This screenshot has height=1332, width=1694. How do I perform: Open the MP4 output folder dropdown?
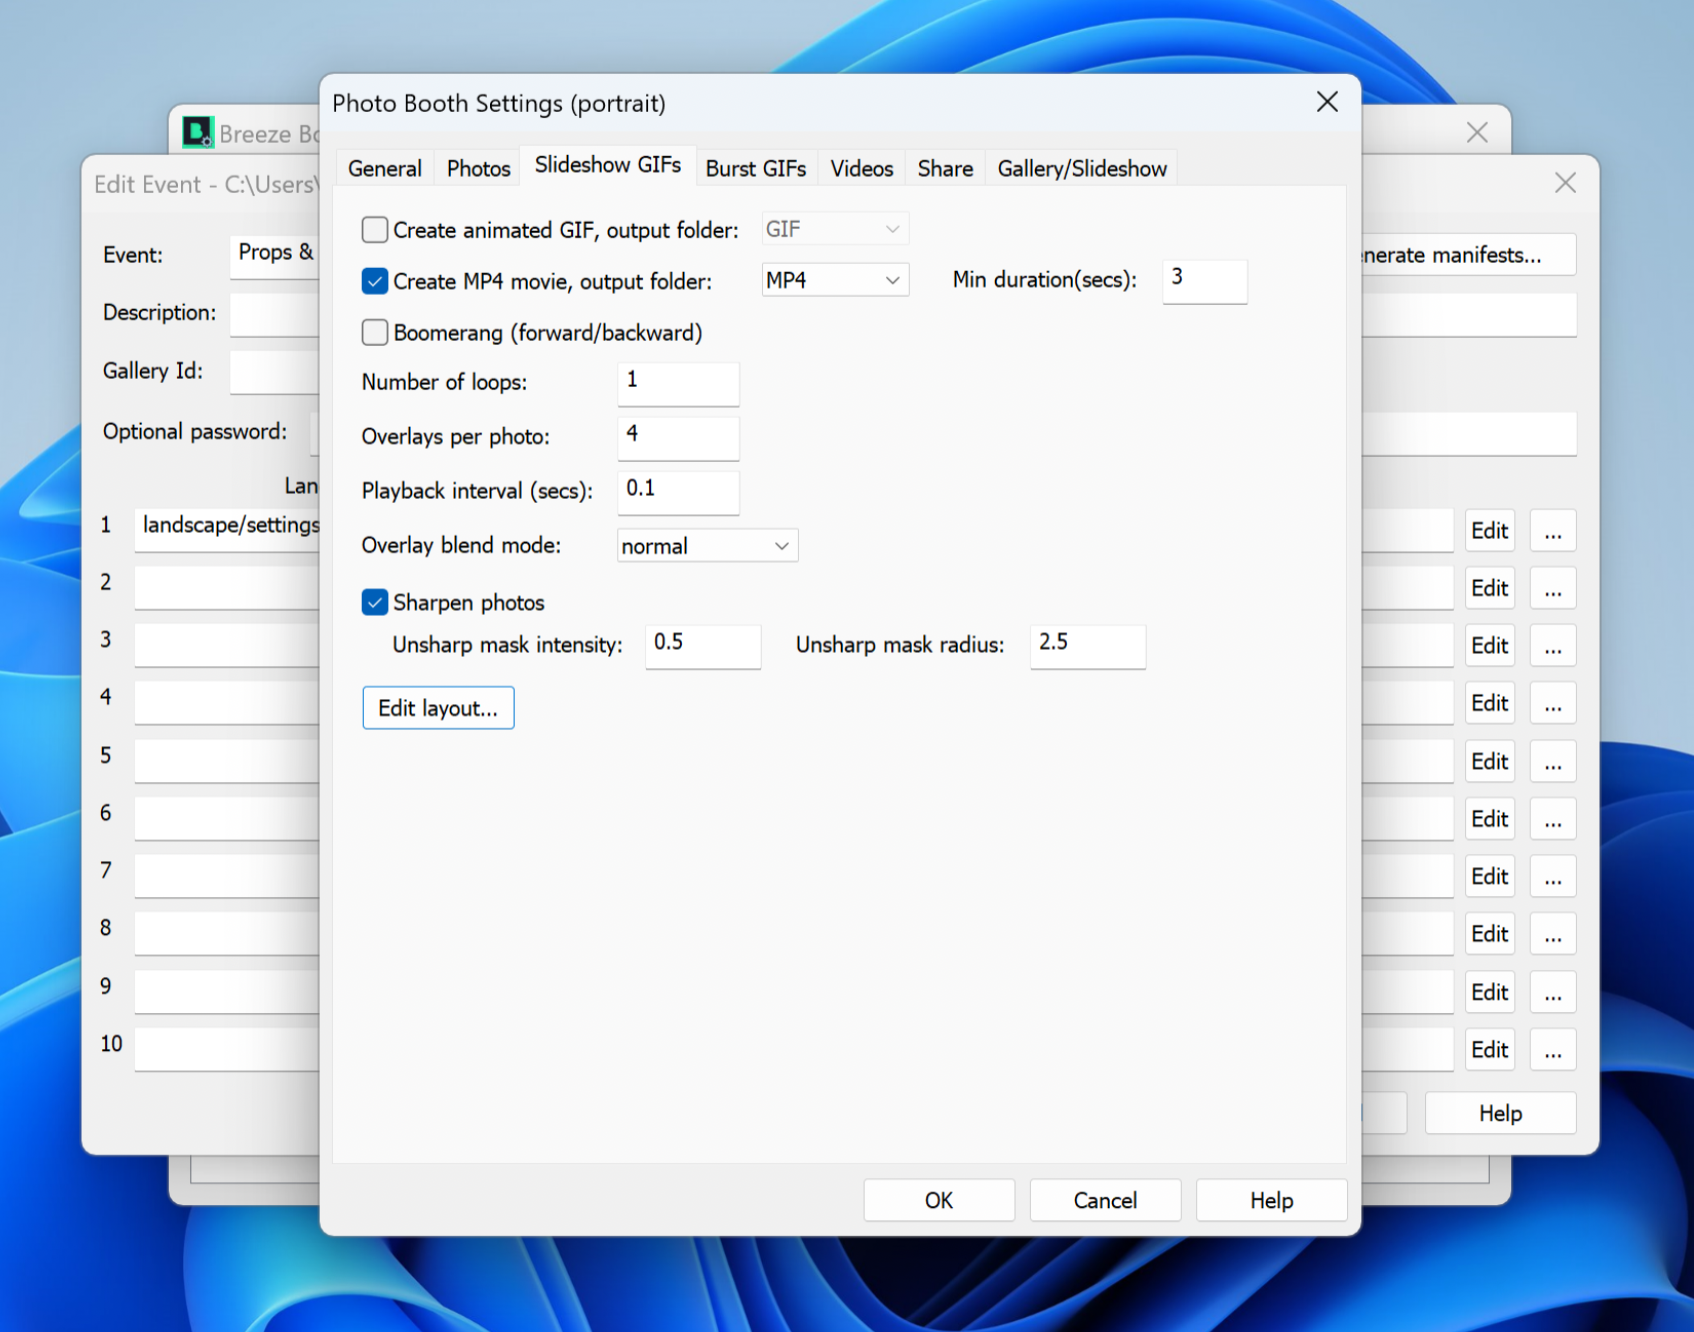(x=834, y=281)
